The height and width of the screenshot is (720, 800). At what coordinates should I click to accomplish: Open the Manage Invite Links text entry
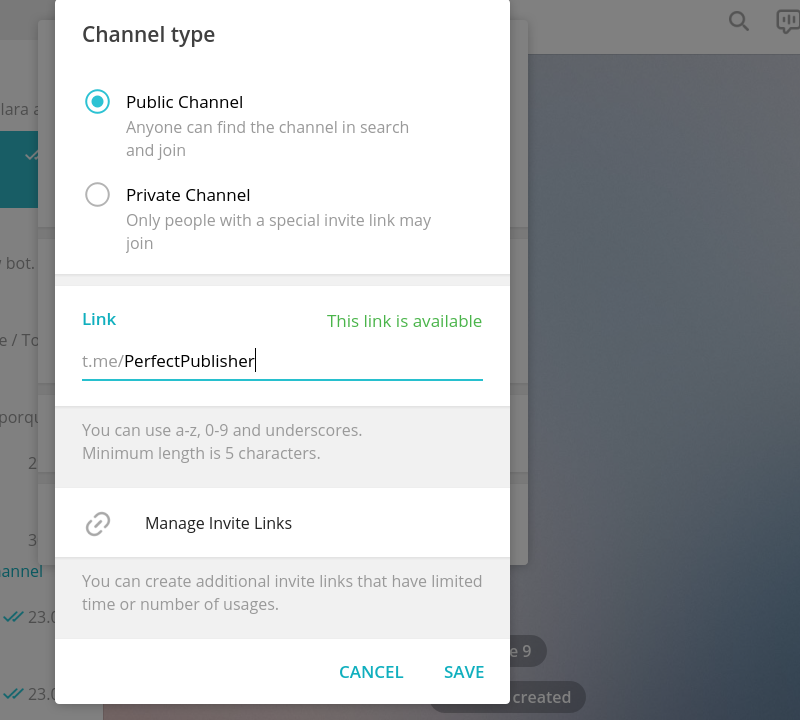tap(218, 524)
